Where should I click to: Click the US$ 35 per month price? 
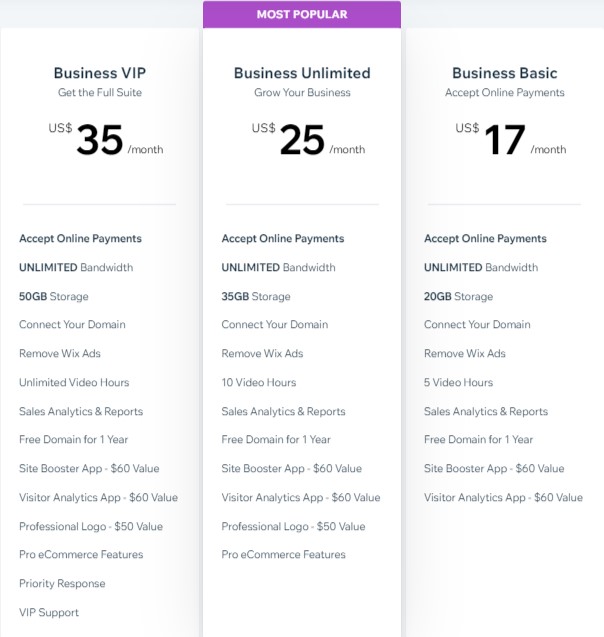[100, 141]
